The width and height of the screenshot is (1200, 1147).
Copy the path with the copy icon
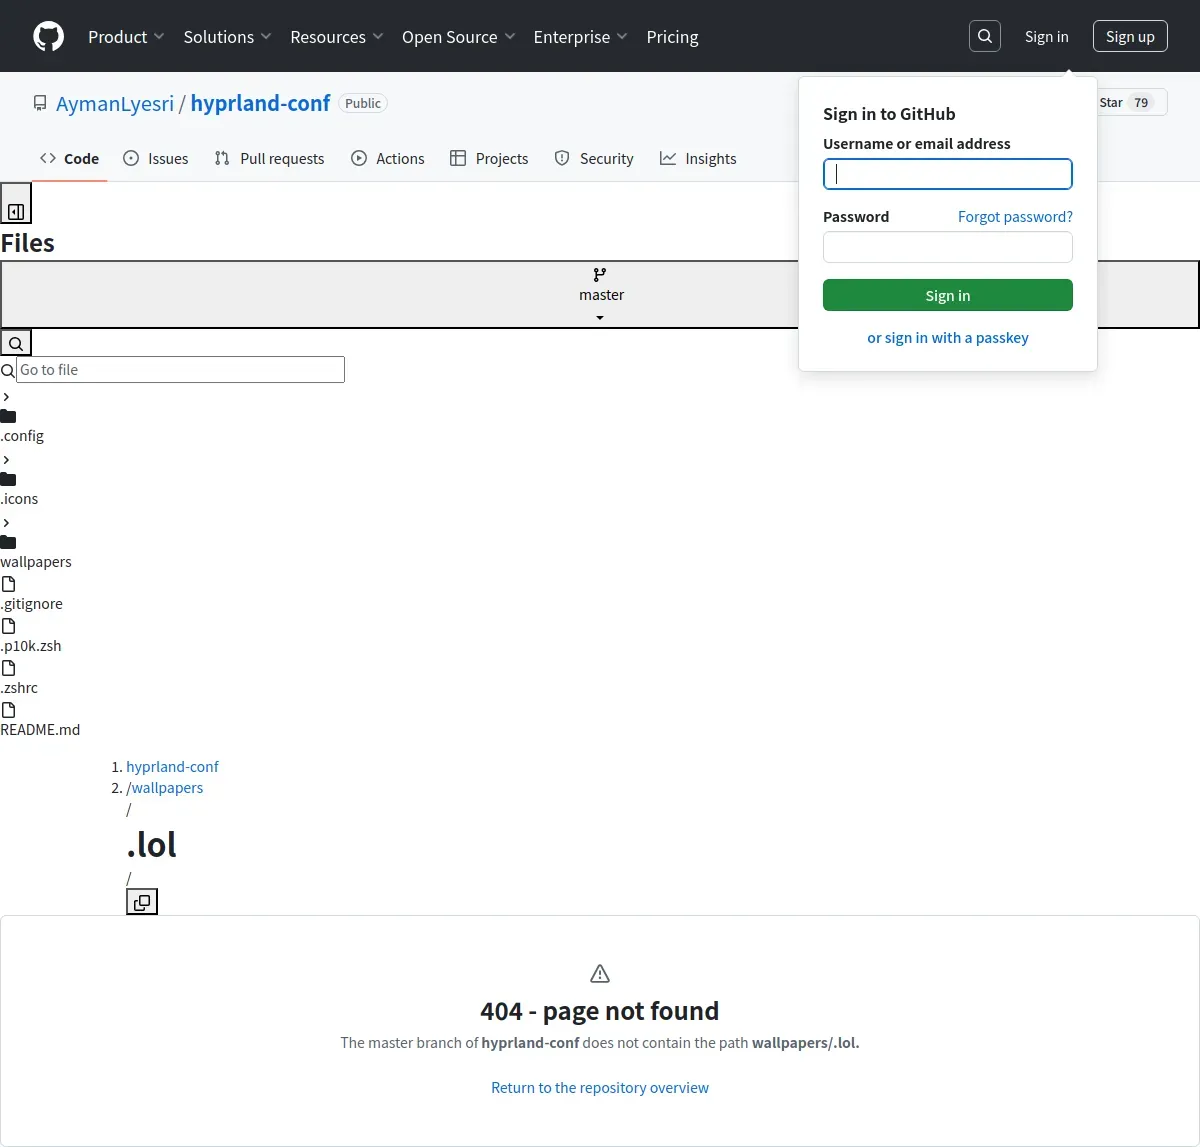pyautogui.click(x=142, y=902)
